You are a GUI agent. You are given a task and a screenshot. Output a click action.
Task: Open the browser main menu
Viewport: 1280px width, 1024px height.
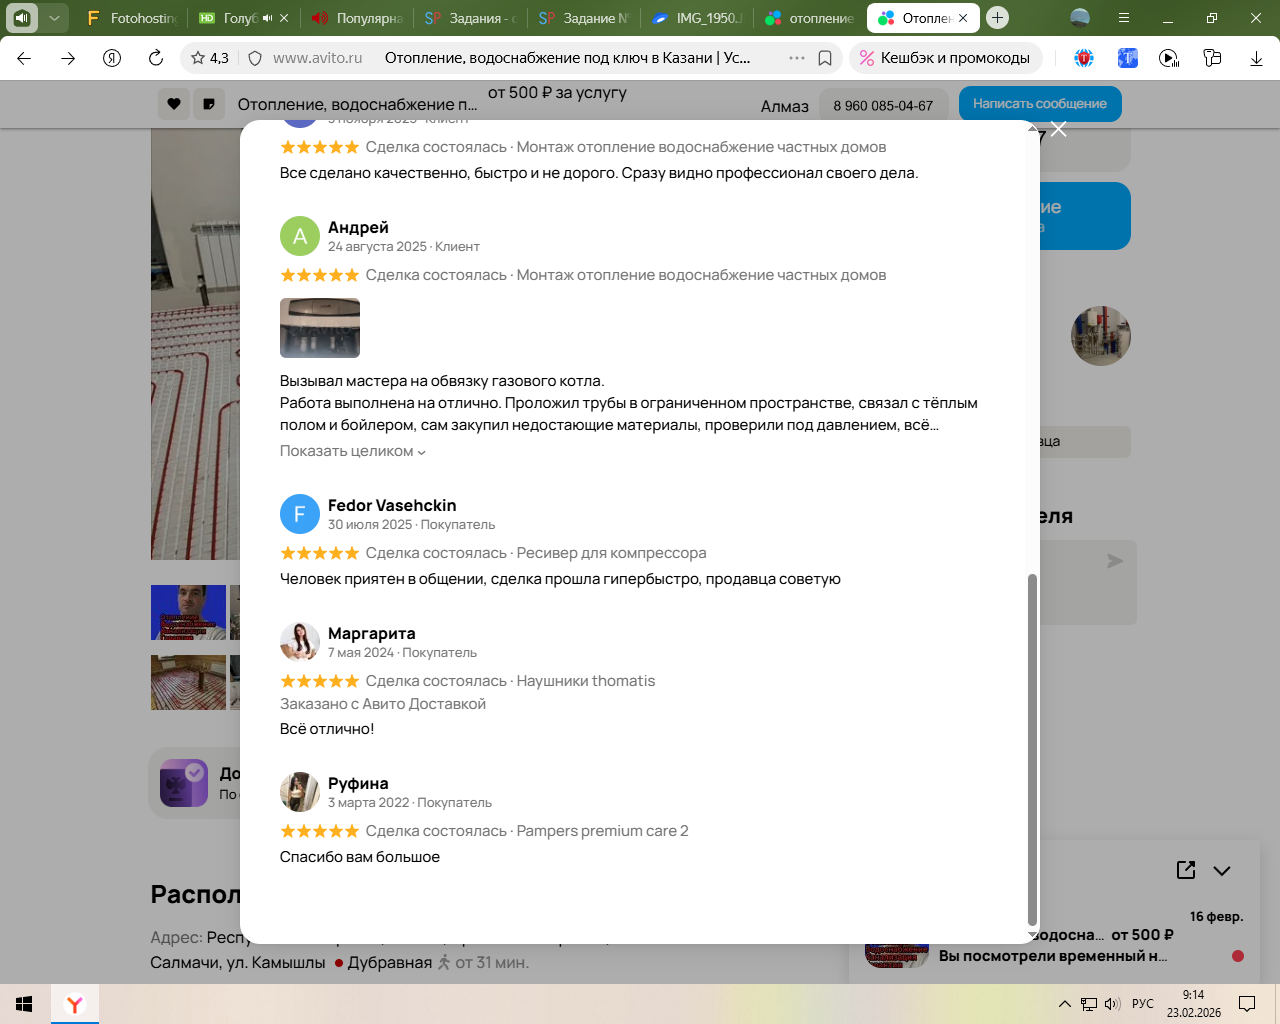pos(1124,18)
